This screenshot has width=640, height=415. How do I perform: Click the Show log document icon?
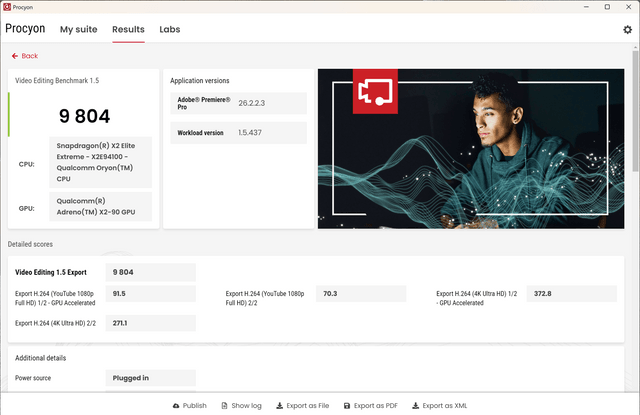tap(224, 406)
